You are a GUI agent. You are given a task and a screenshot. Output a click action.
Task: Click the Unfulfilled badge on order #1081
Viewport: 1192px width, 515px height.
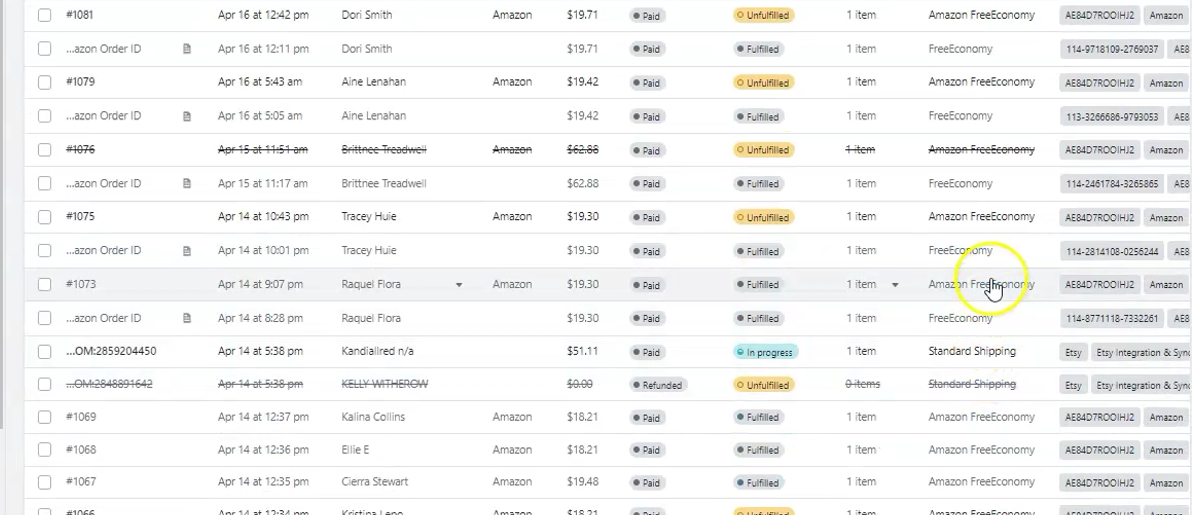point(763,15)
